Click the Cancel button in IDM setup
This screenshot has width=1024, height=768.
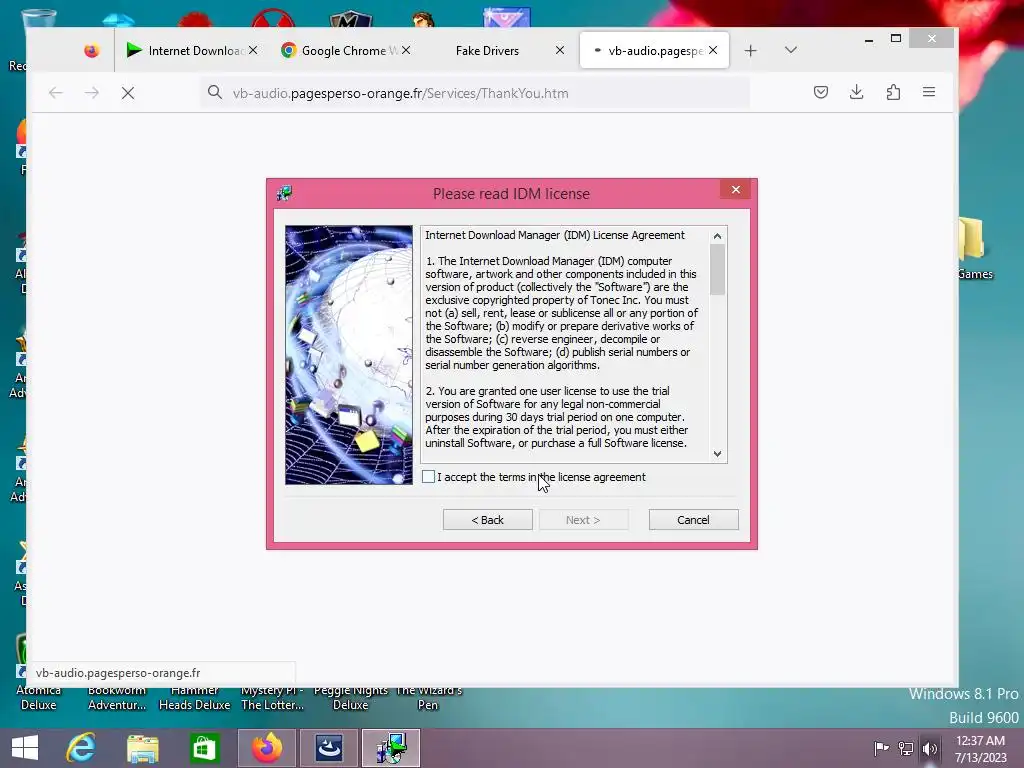[693, 520]
